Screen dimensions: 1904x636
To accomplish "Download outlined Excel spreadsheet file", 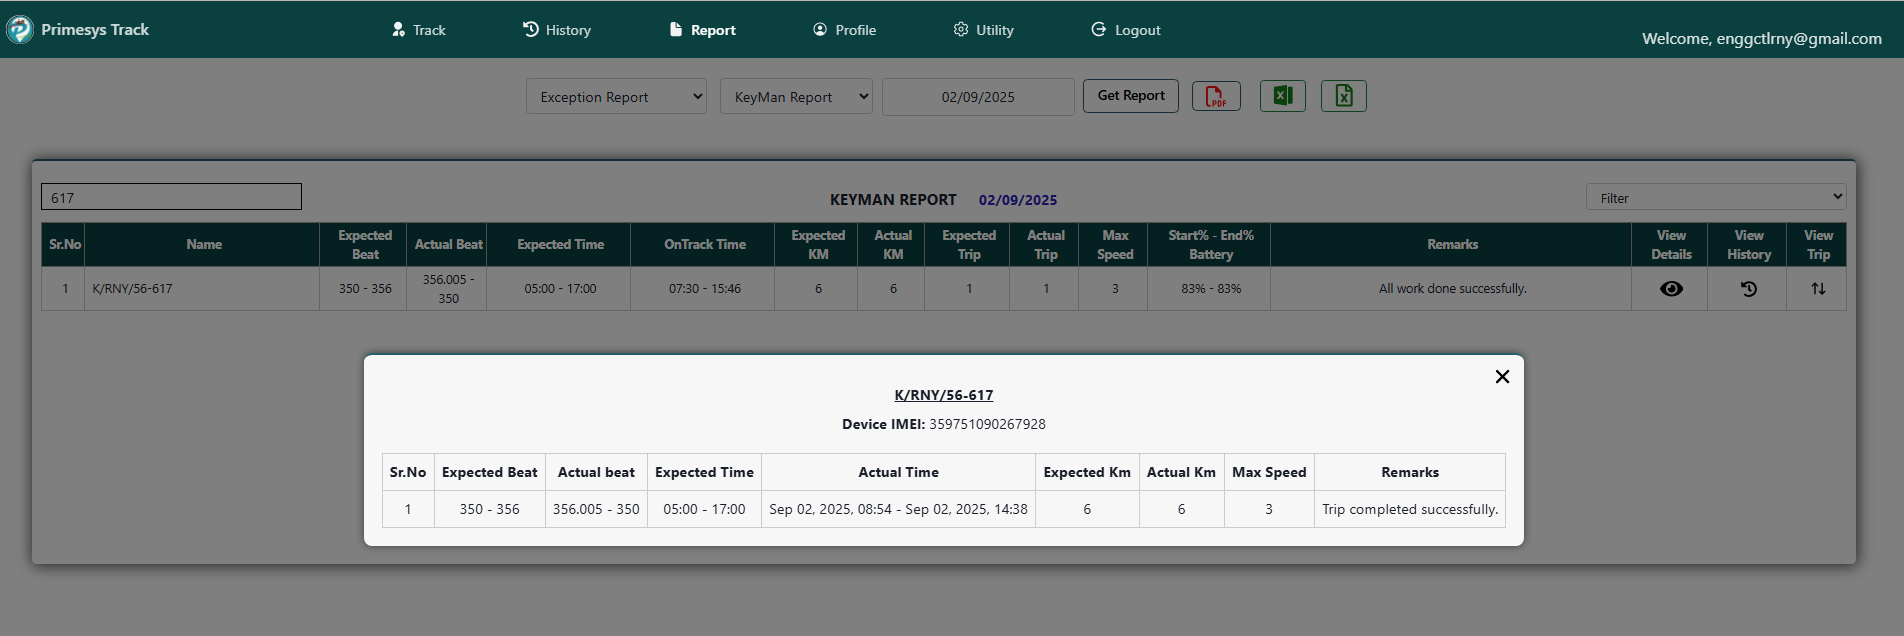I will [1343, 96].
